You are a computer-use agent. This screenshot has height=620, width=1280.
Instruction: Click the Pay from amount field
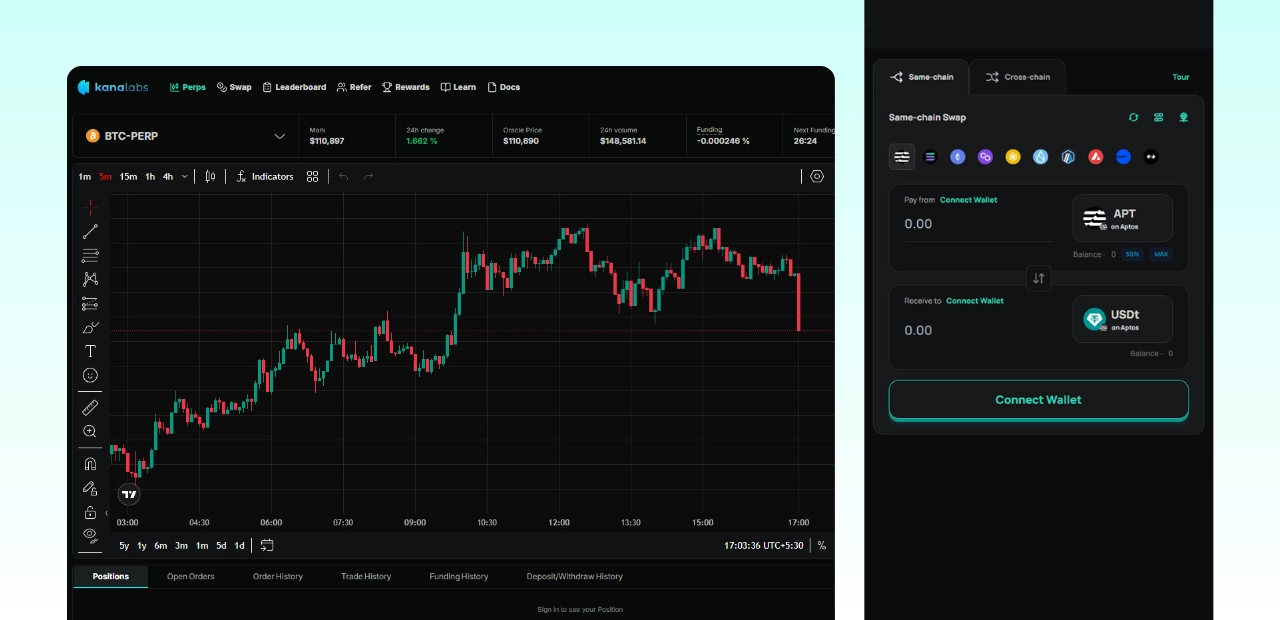coord(978,224)
